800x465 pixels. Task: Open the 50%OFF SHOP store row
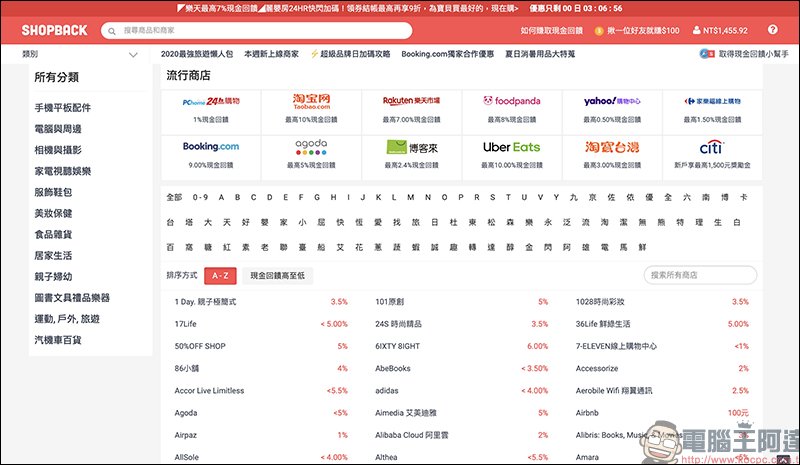tap(261, 346)
